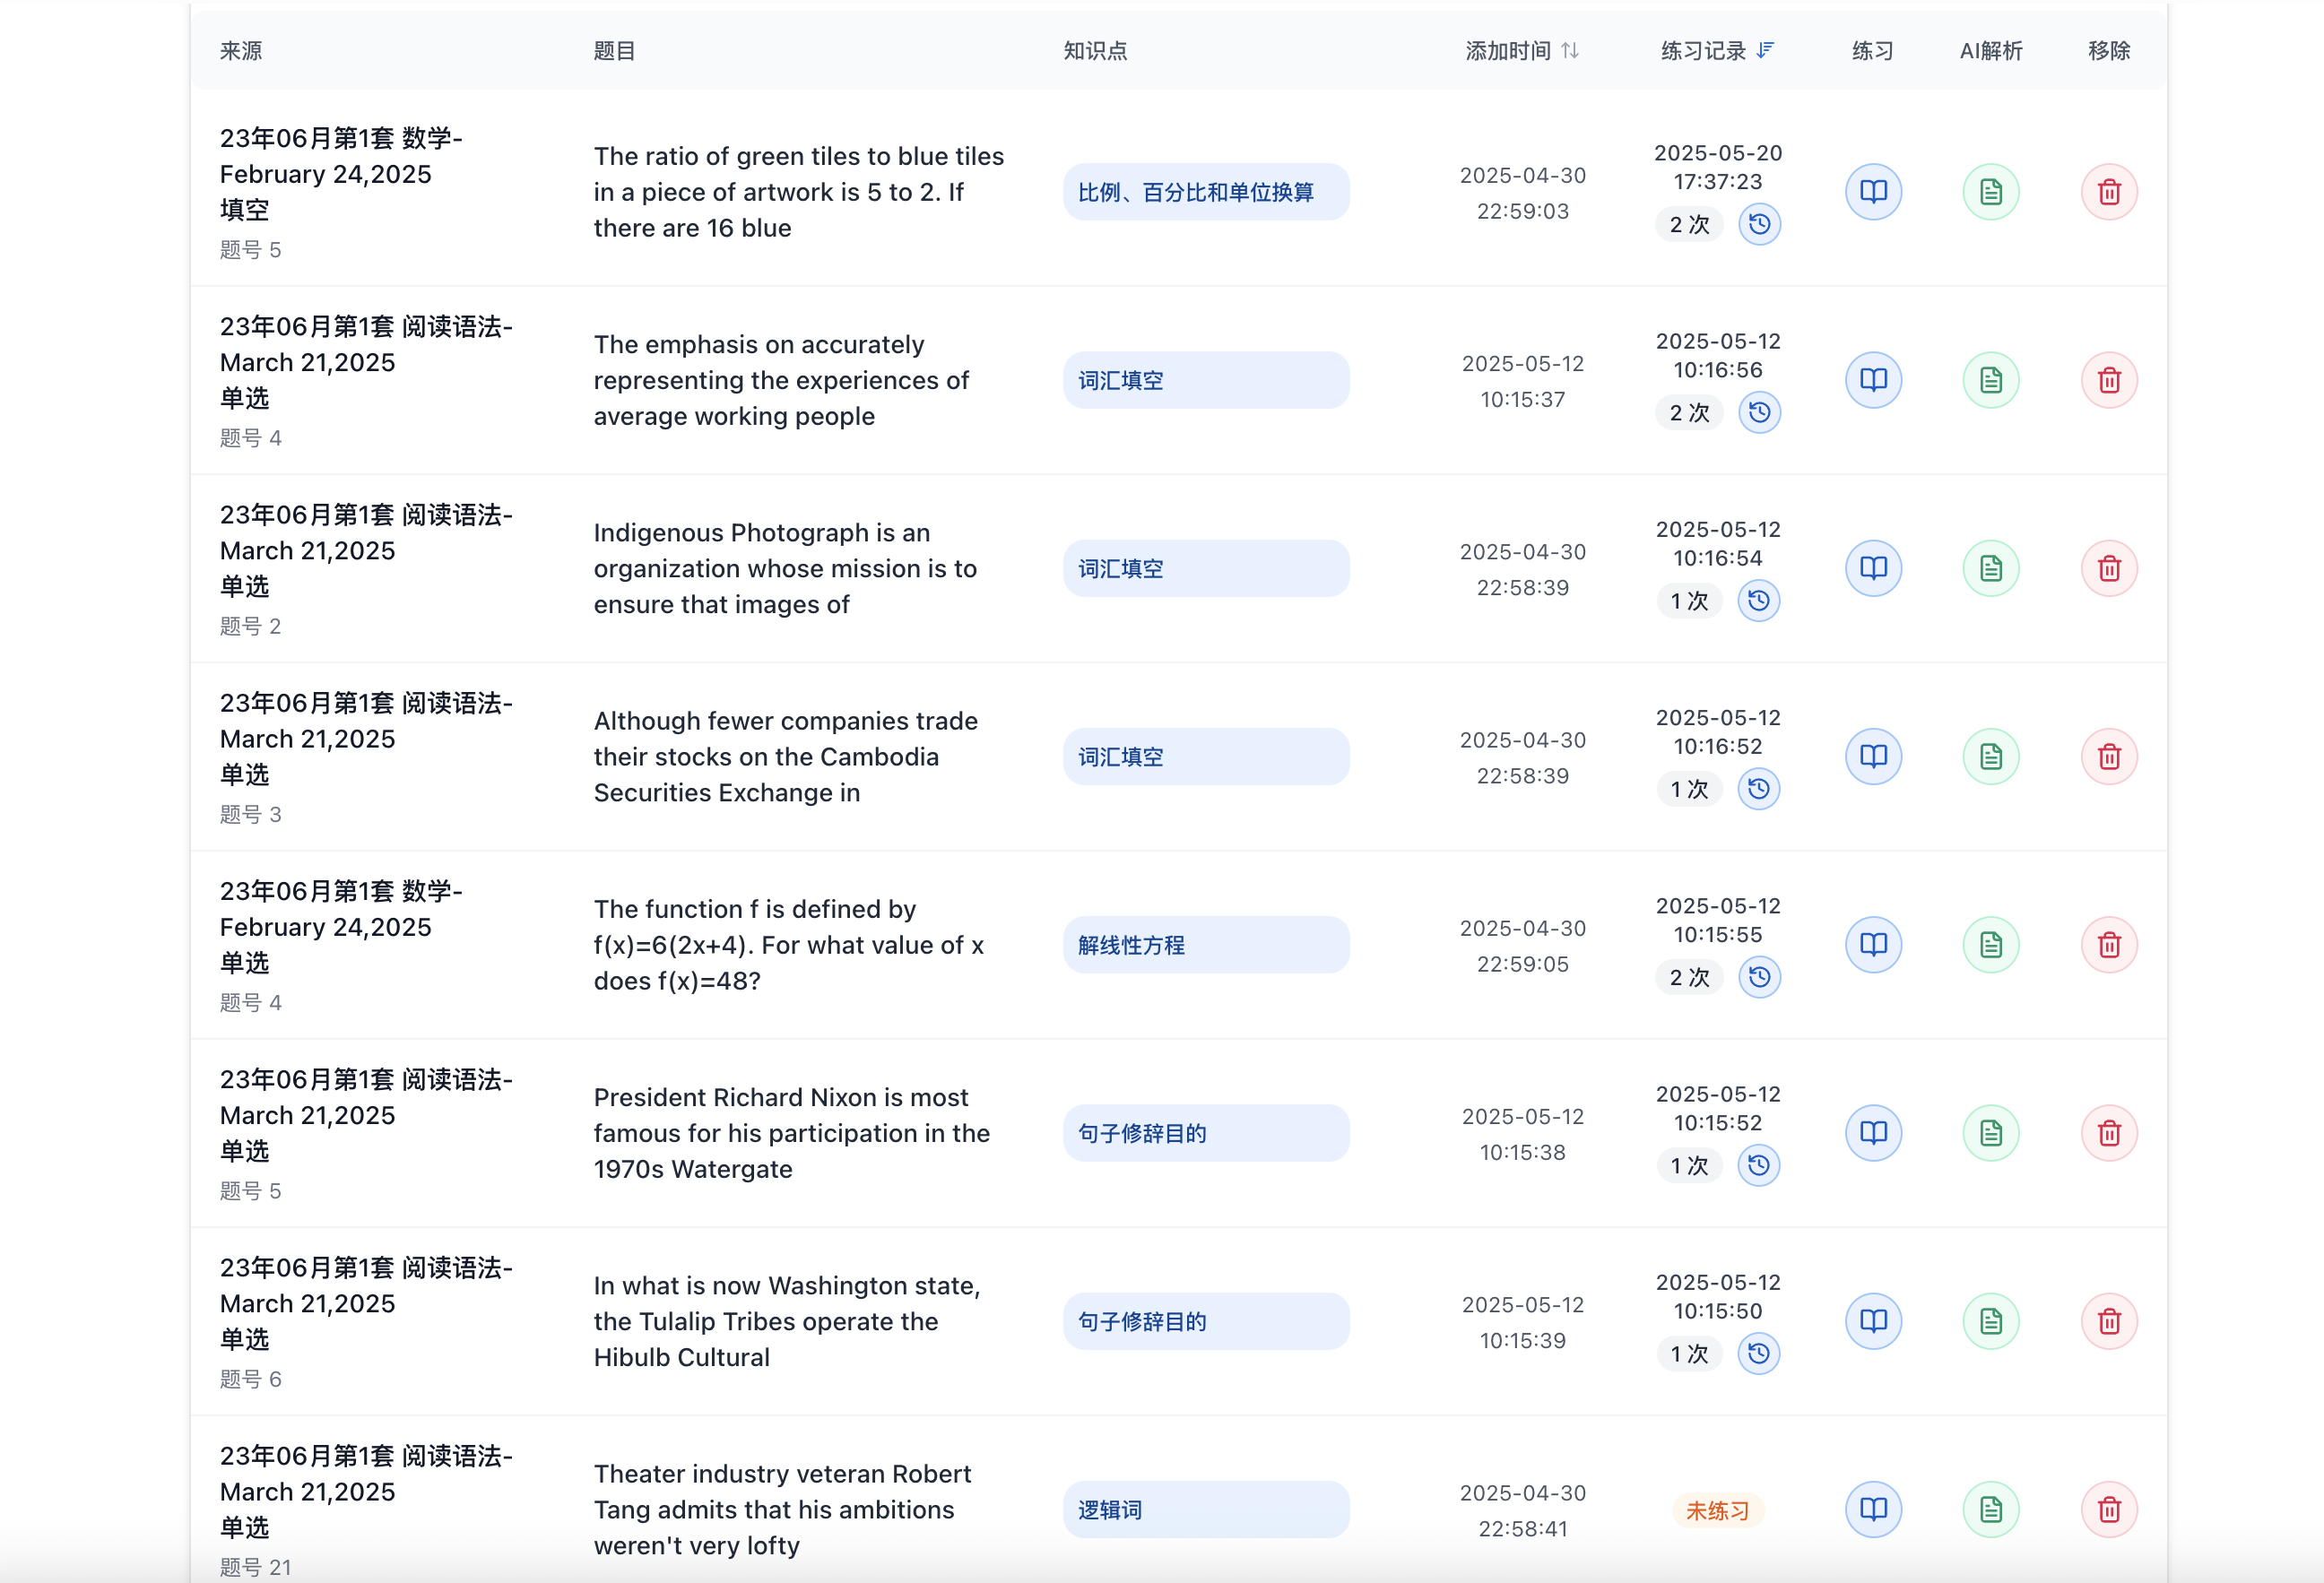The width and height of the screenshot is (2324, 1583).
Task: Show practice history for f(x)=48 question
Action: click(x=1759, y=977)
